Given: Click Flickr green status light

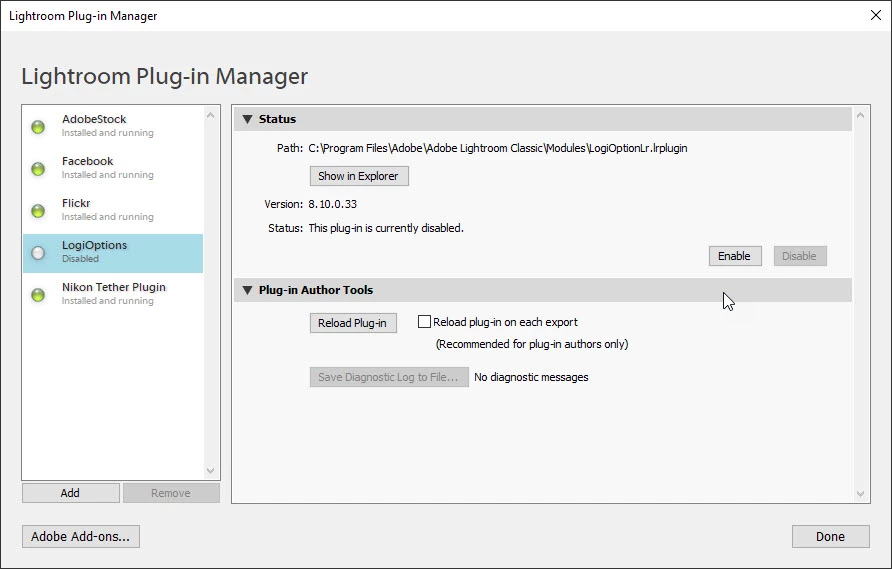Looking at the screenshot, I should pos(38,211).
